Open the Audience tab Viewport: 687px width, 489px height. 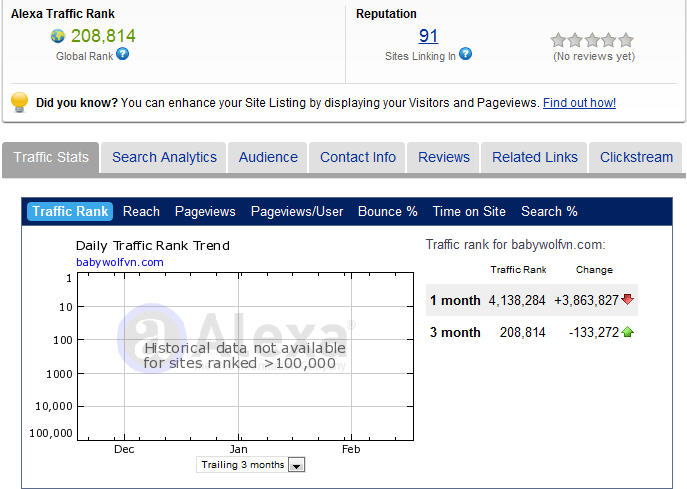pos(268,157)
